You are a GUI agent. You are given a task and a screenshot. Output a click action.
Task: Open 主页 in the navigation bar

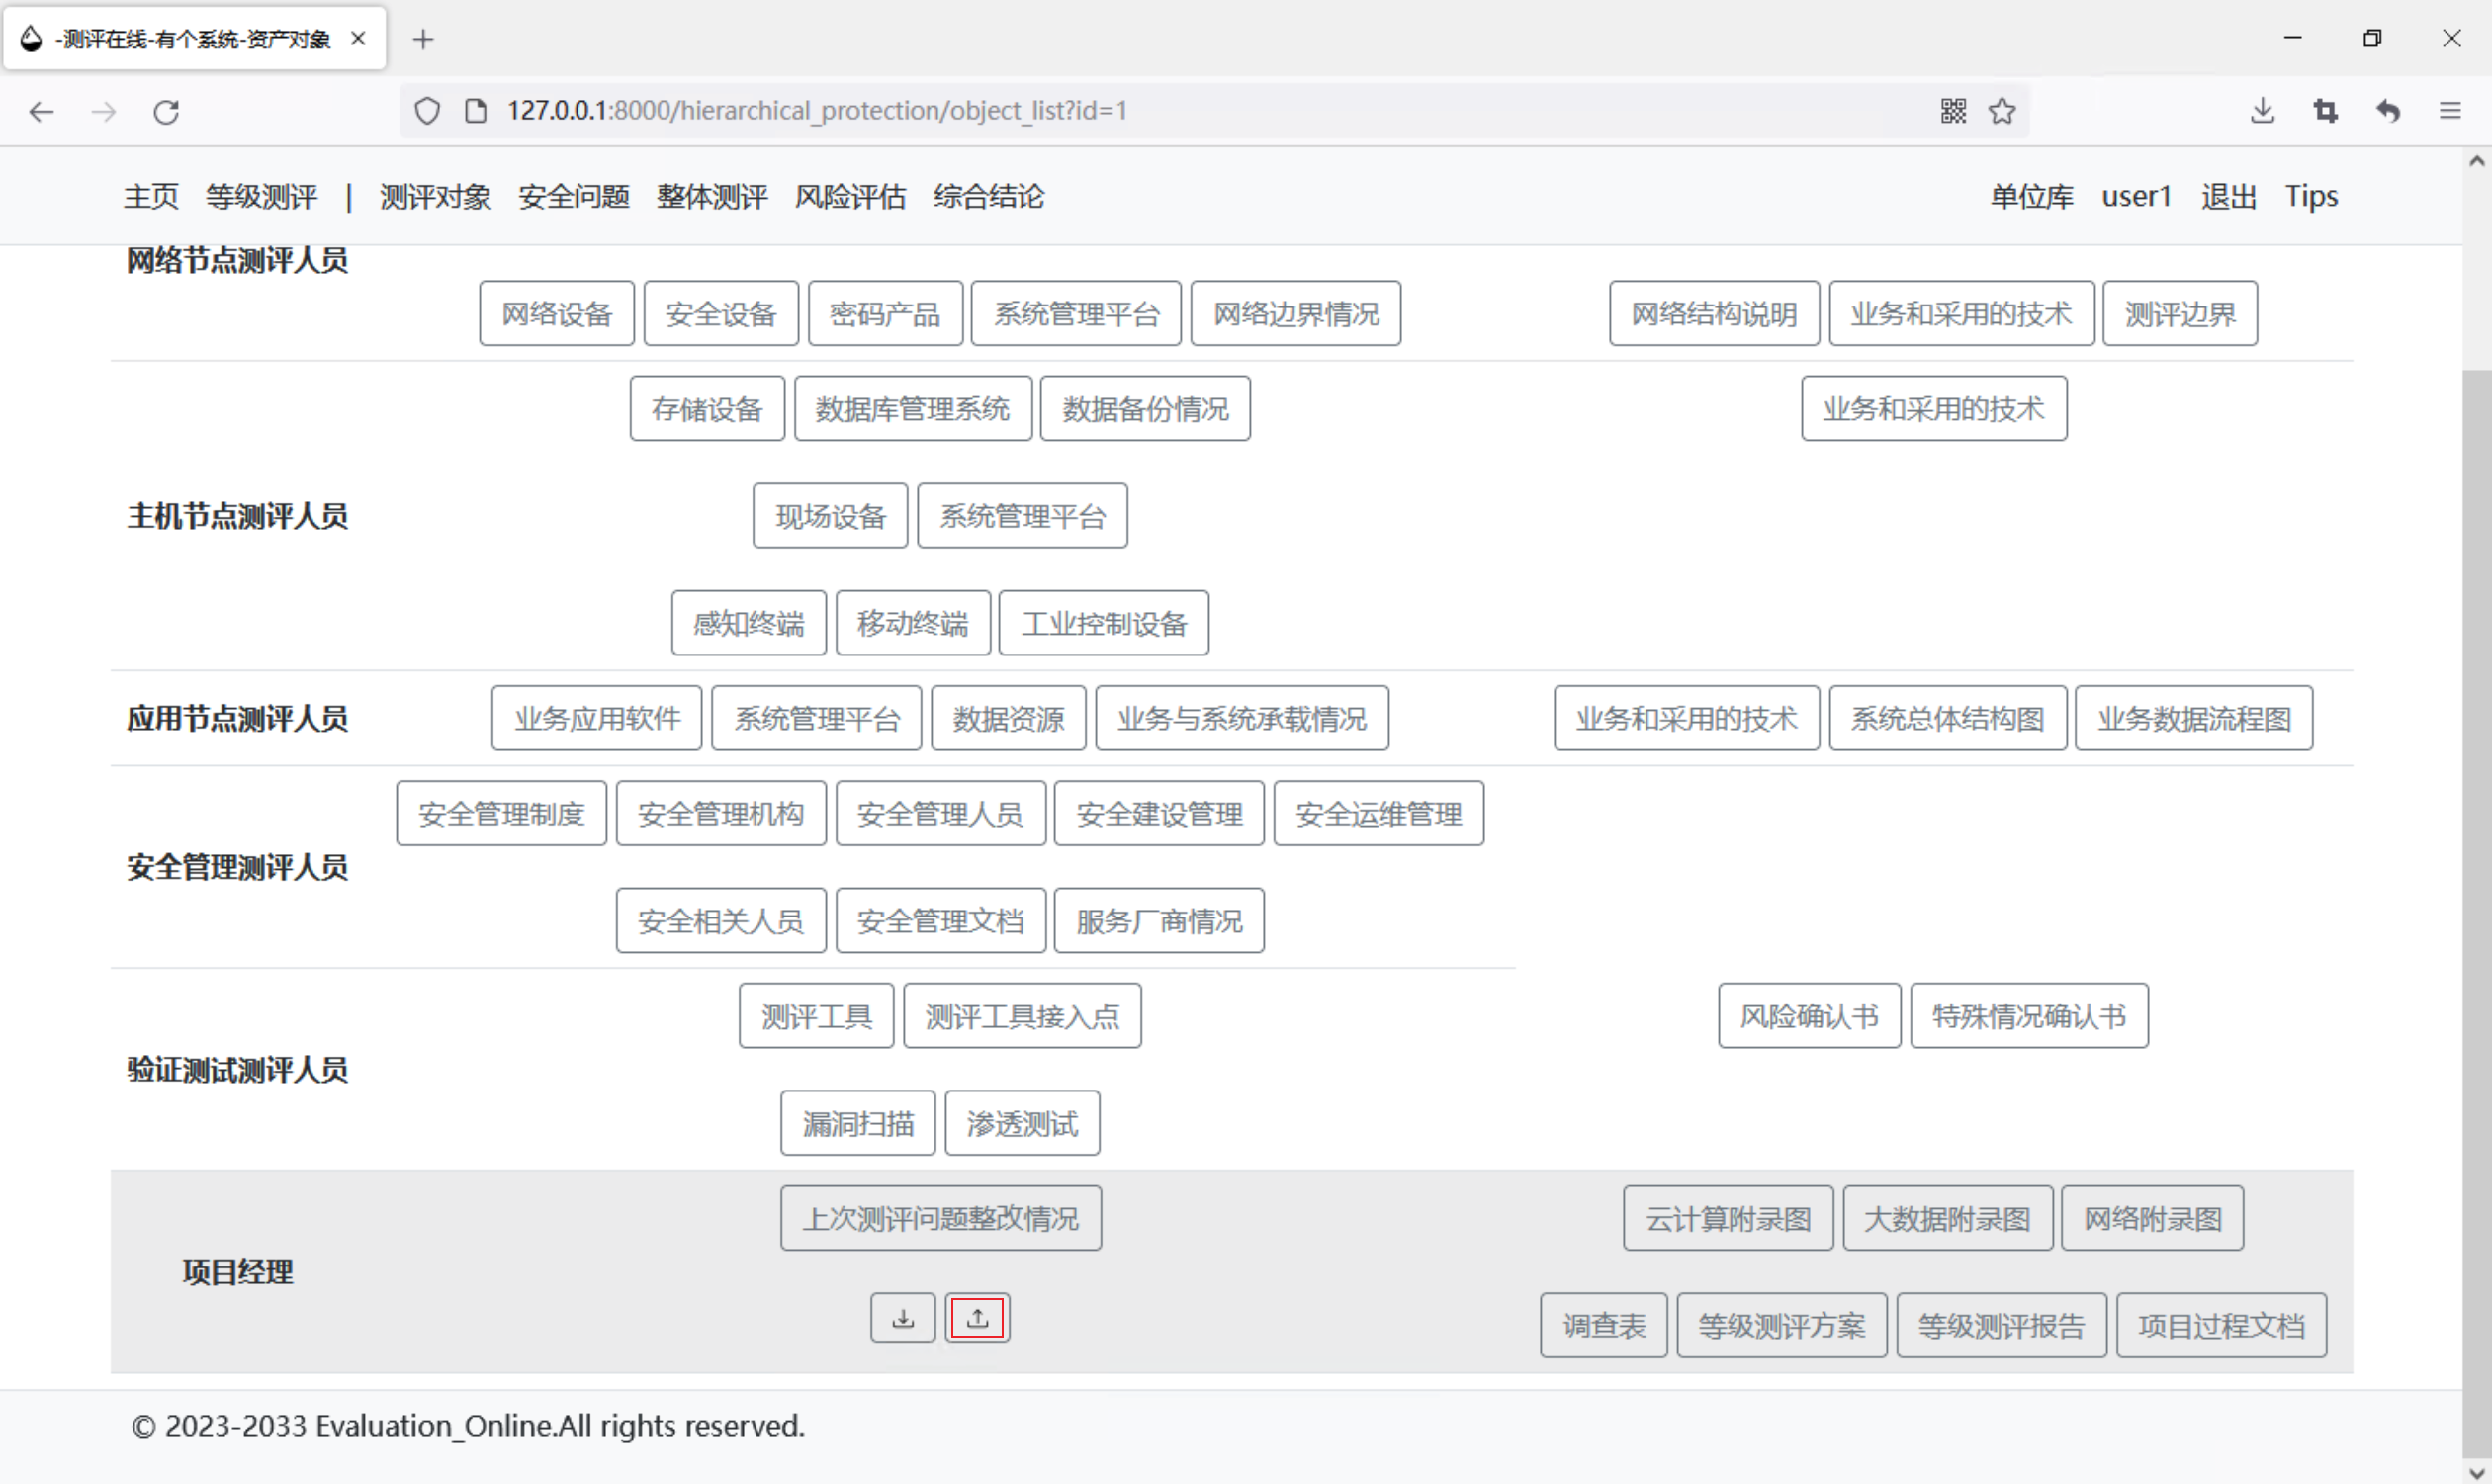tap(151, 196)
